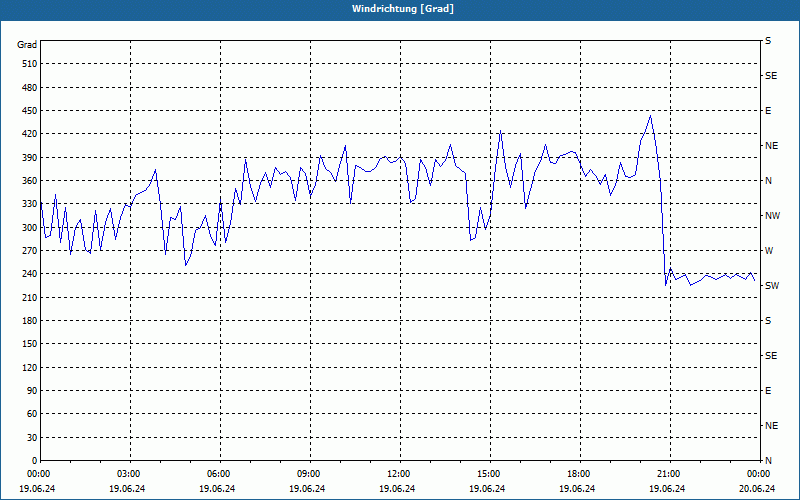
Task: Select the E compass label level with 90
Action: coord(768,391)
